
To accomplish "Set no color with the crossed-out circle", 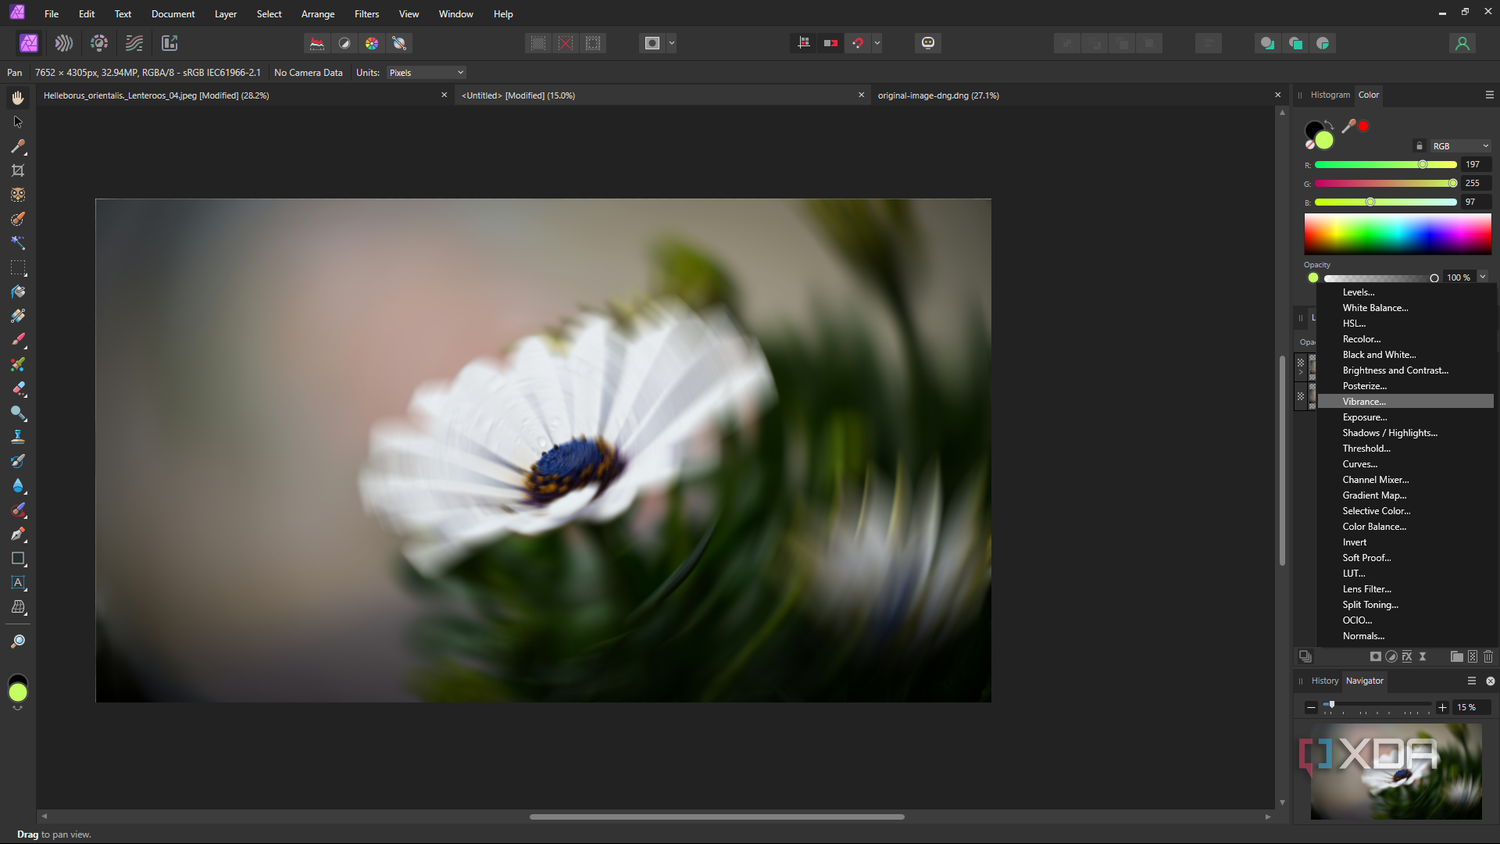I will (1310, 145).
